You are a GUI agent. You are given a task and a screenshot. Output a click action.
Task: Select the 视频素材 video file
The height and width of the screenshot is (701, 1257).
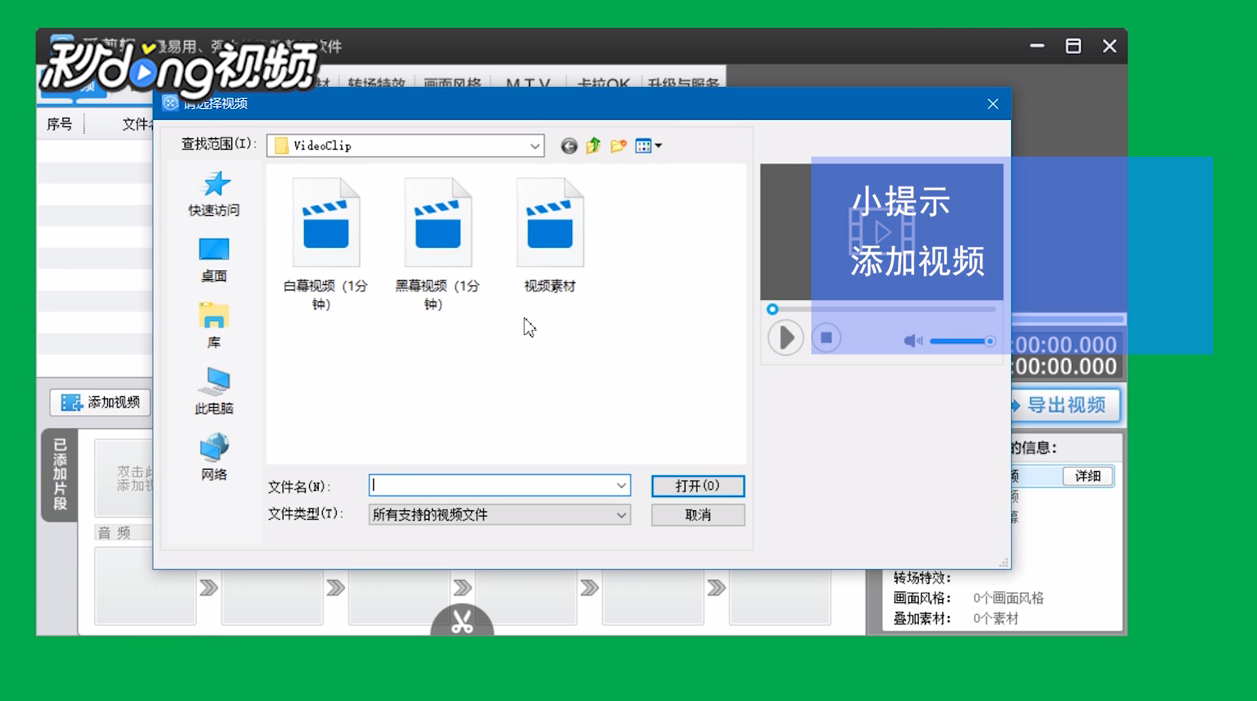click(x=550, y=236)
